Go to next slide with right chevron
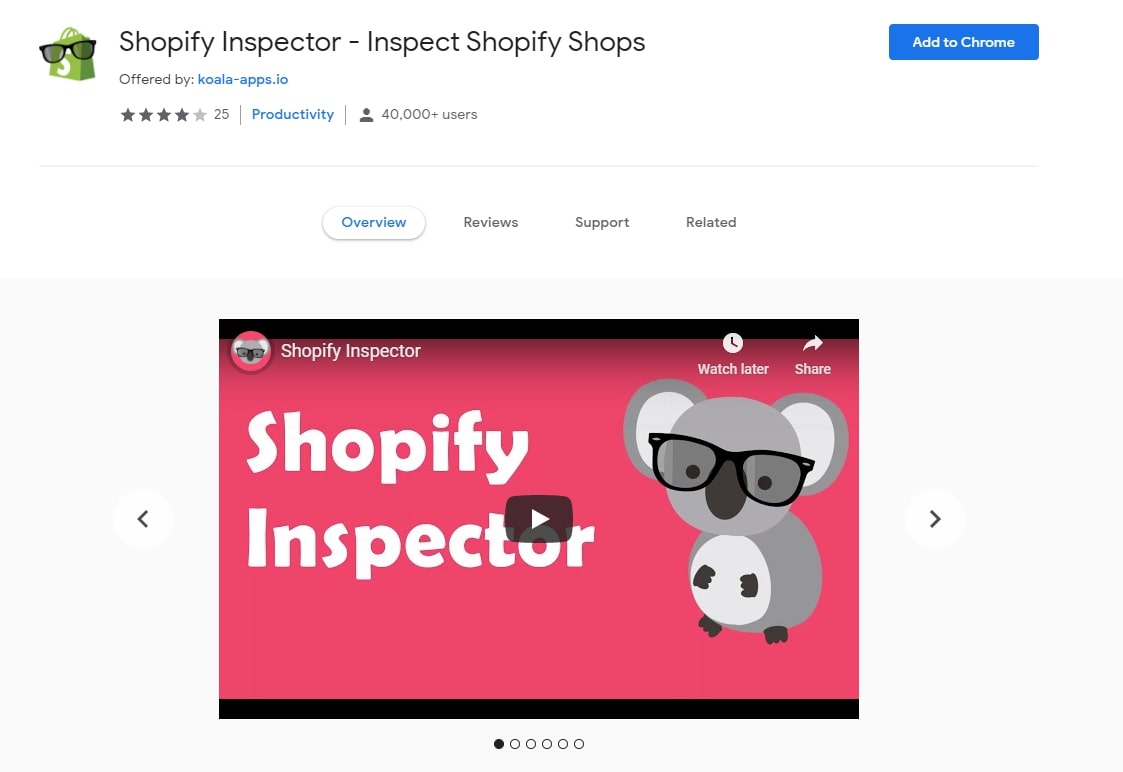 pos(935,518)
